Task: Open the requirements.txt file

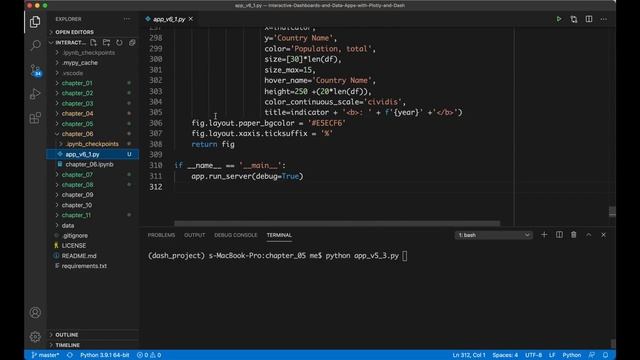Action: (84, 266)
